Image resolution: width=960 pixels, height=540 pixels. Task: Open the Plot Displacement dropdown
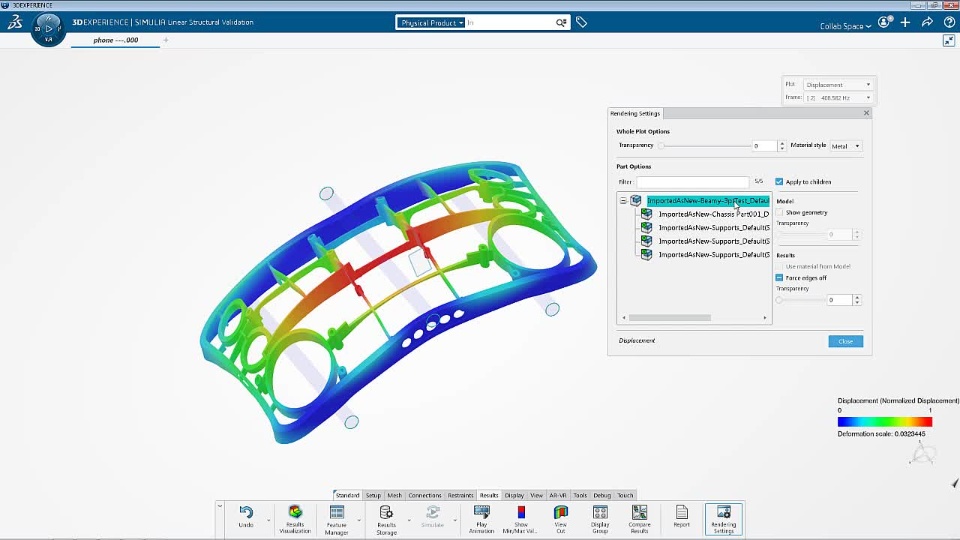coord(838,84)
